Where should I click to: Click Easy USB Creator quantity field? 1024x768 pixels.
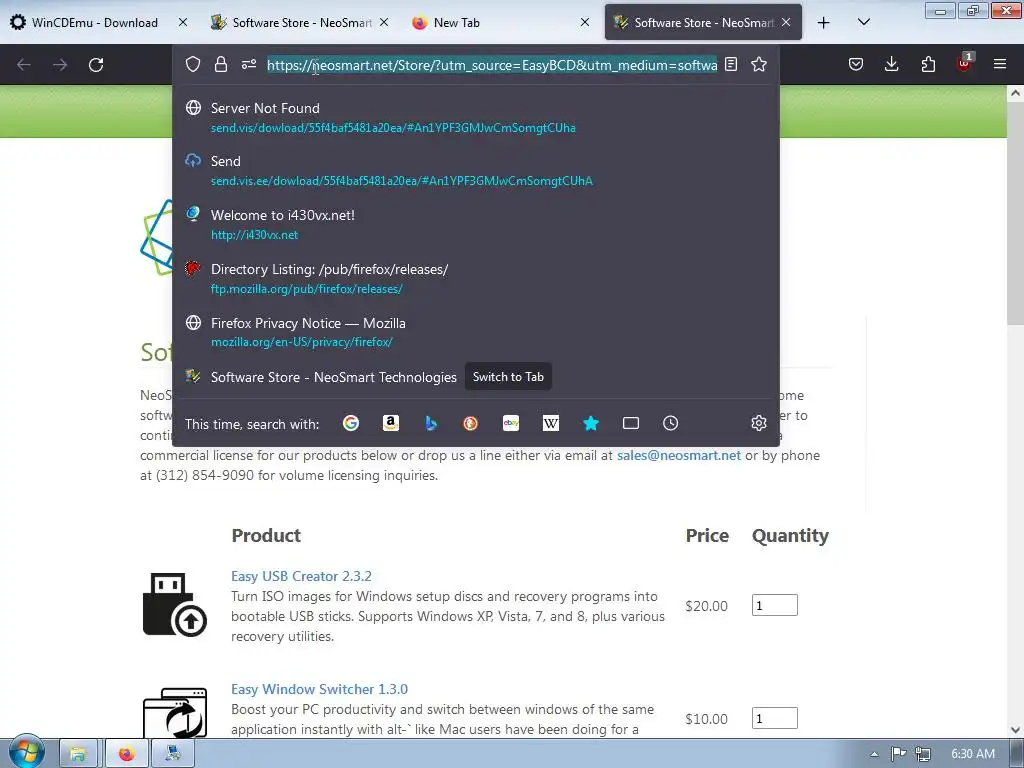coord(775,605)
